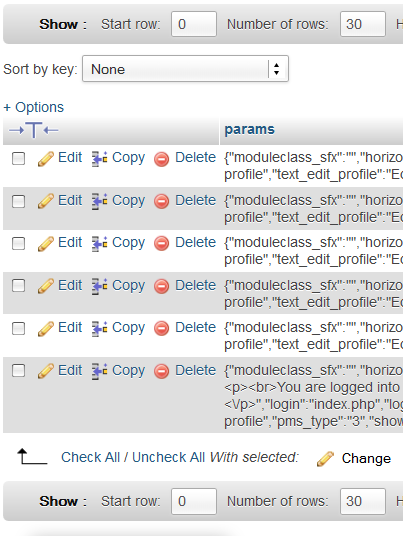Click Edit link in the fifth row

click(x=70, y=327)
